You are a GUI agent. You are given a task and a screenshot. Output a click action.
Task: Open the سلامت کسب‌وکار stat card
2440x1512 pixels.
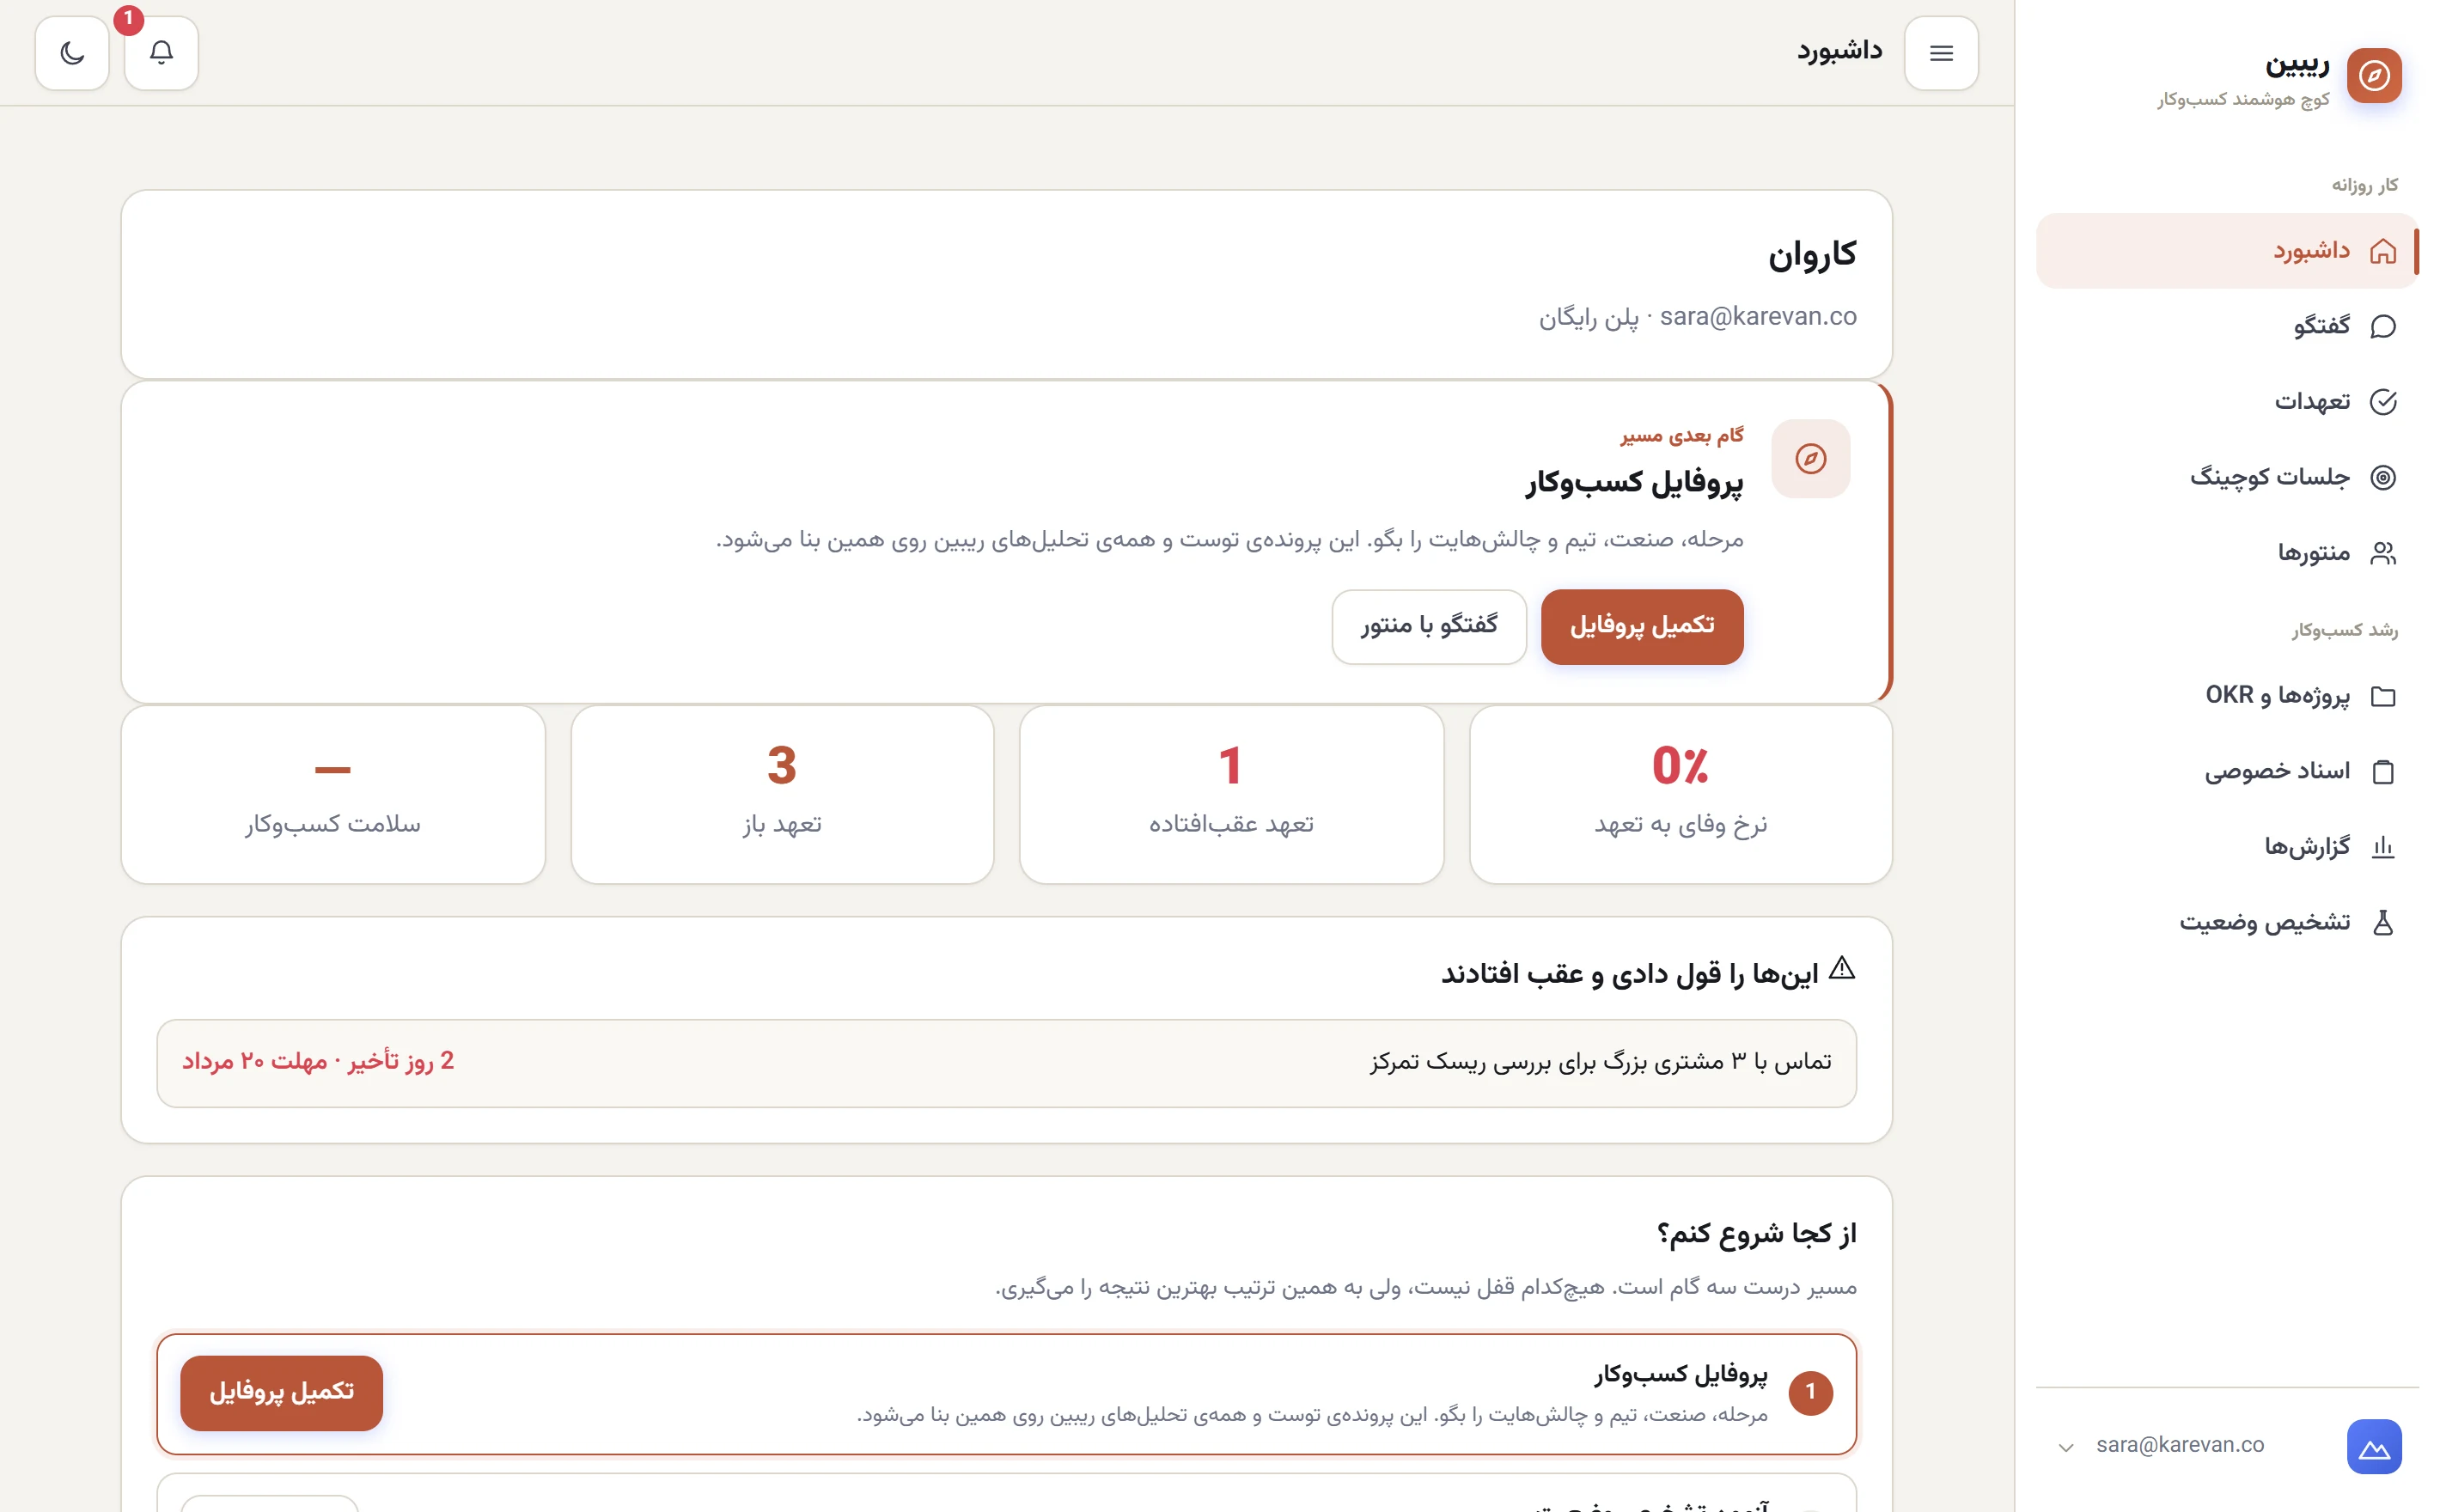click(x=333, y=795)
